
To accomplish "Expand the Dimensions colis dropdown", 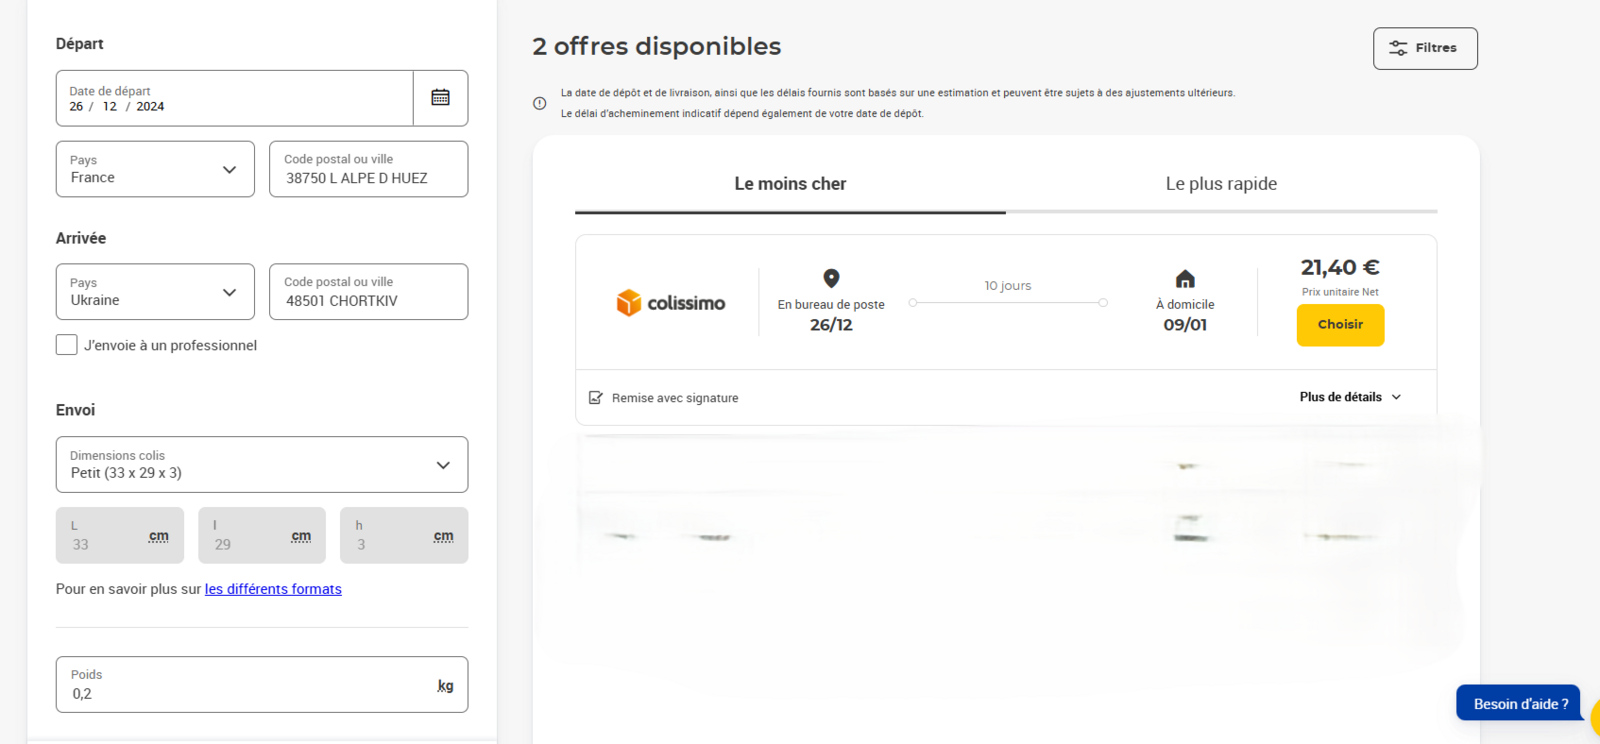I will point(261,465).
